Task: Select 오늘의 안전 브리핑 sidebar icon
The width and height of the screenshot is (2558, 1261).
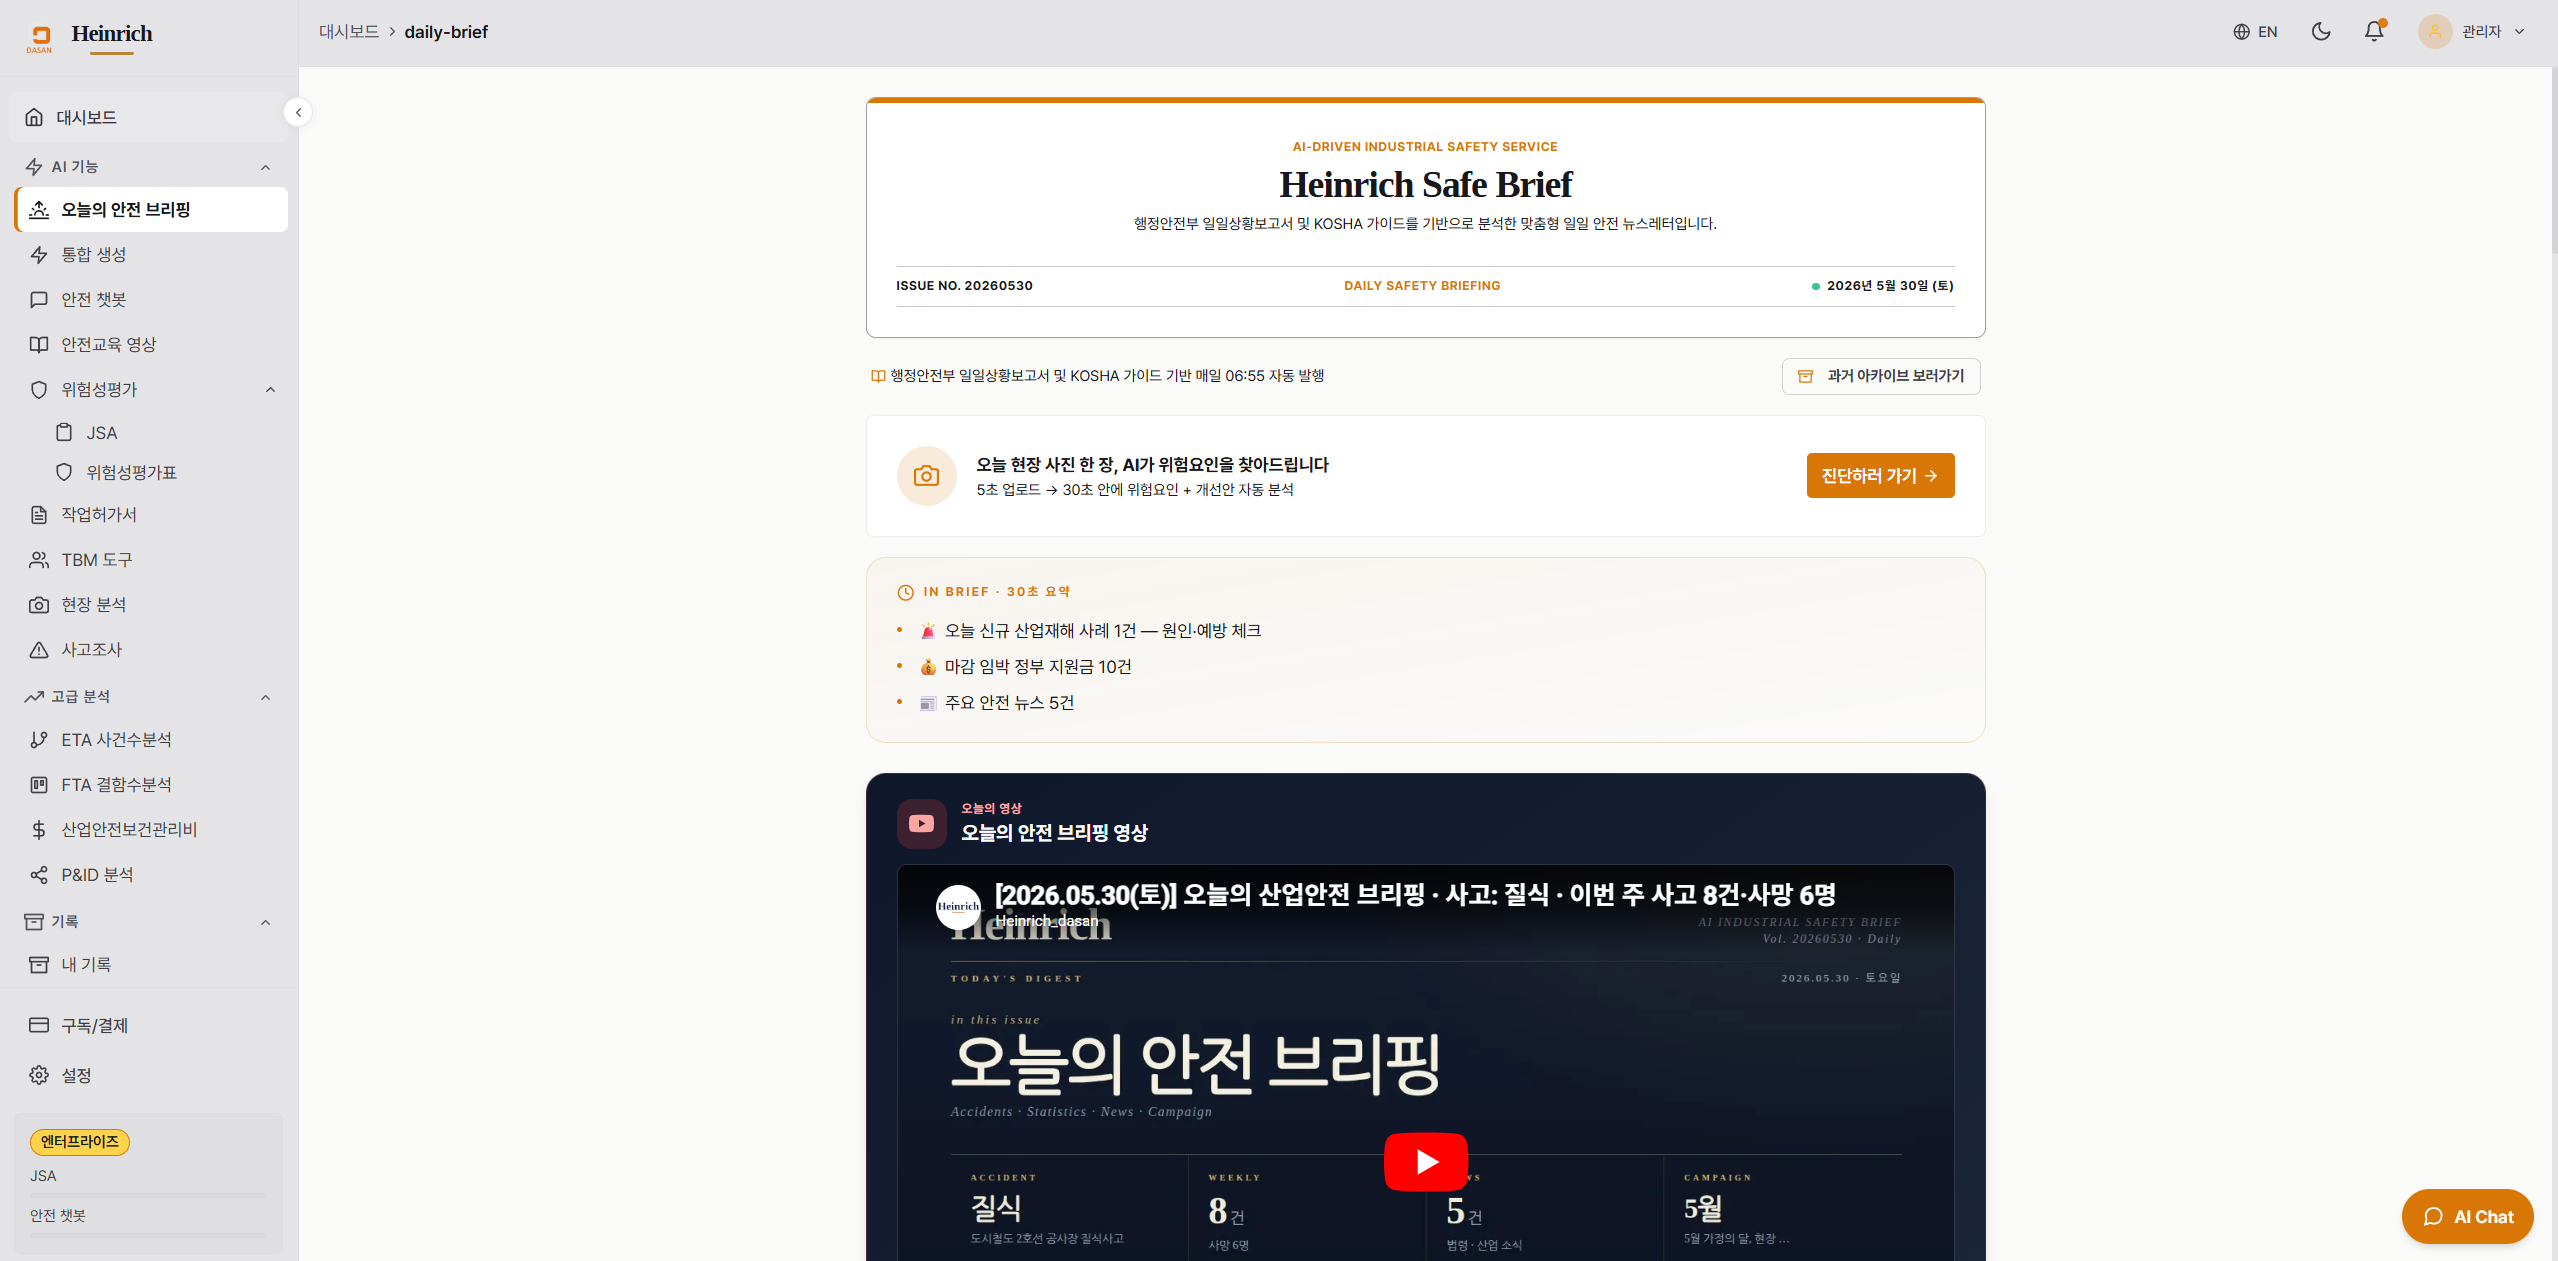Action: [x=39, y=209]
